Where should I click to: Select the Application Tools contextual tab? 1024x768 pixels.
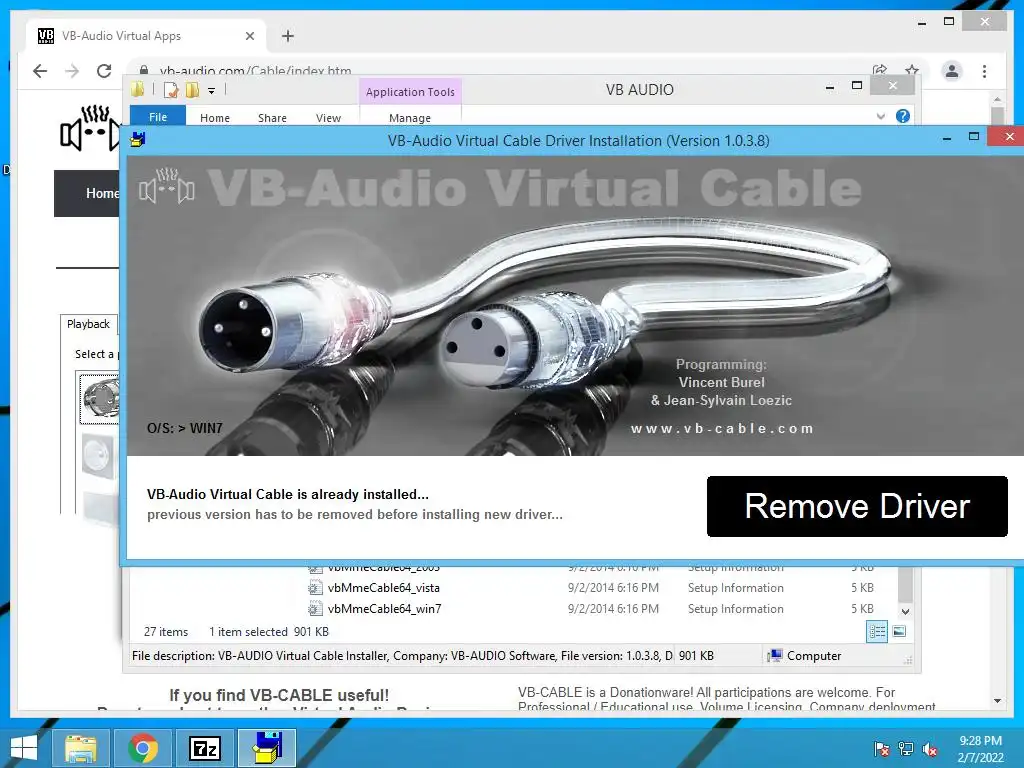(410, 92)
